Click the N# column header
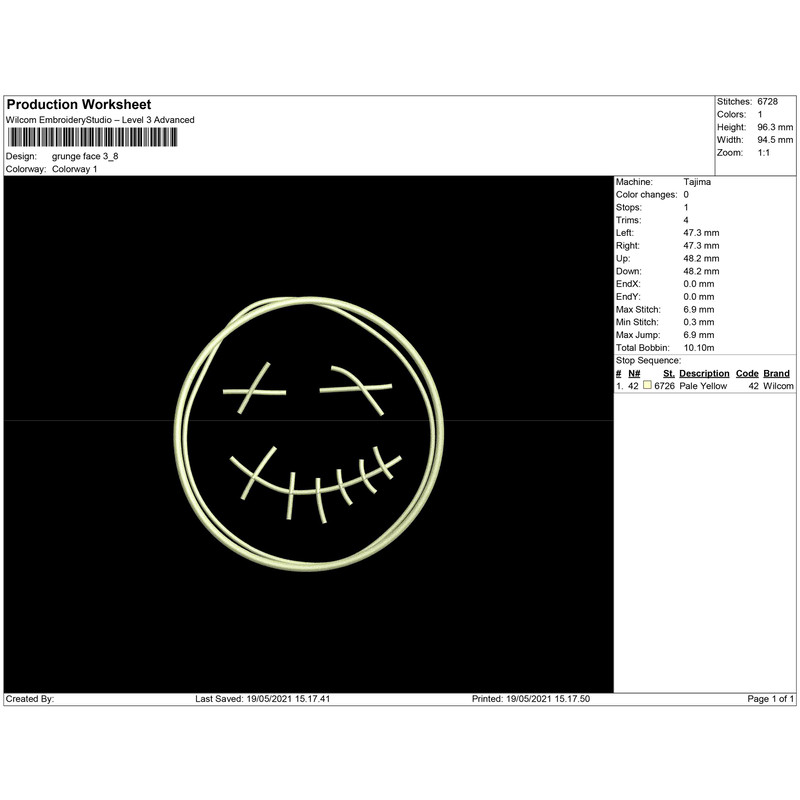 coord(634,373)
